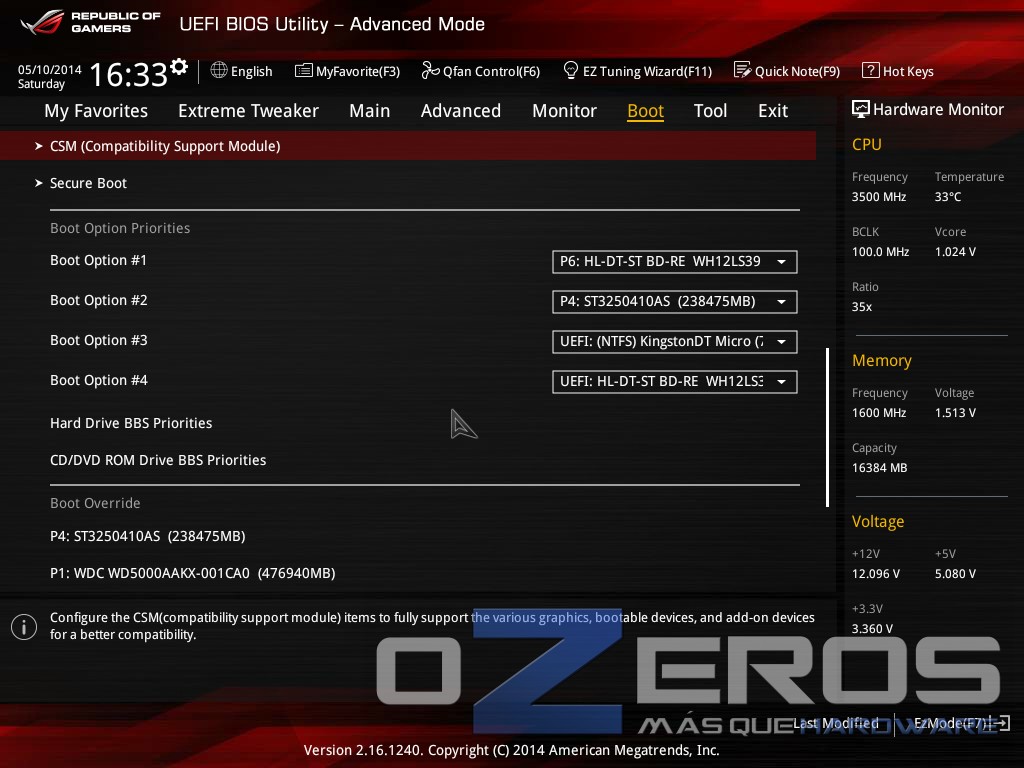Click the Vcore value 1.024 V

(x=955, y=251)
